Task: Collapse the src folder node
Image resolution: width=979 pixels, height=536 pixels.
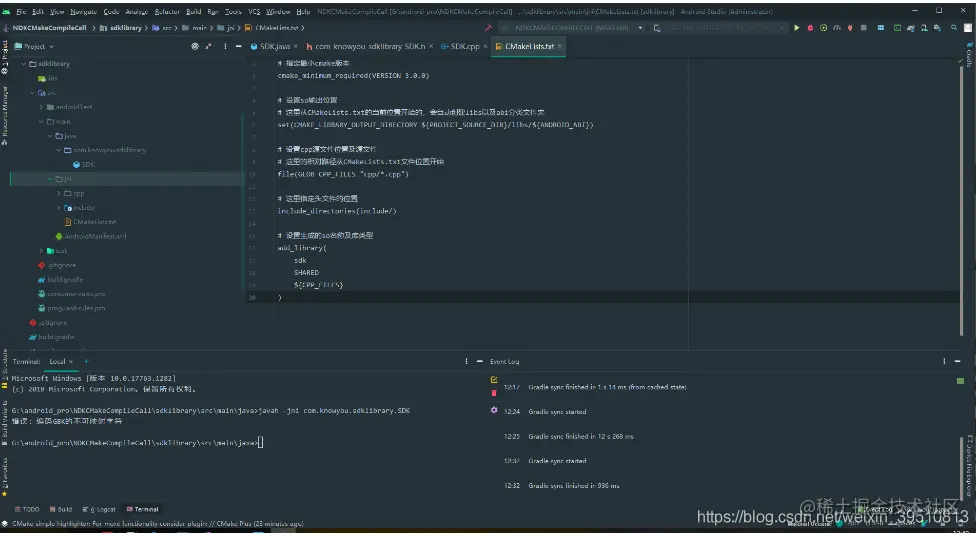Action: (32, 92)
